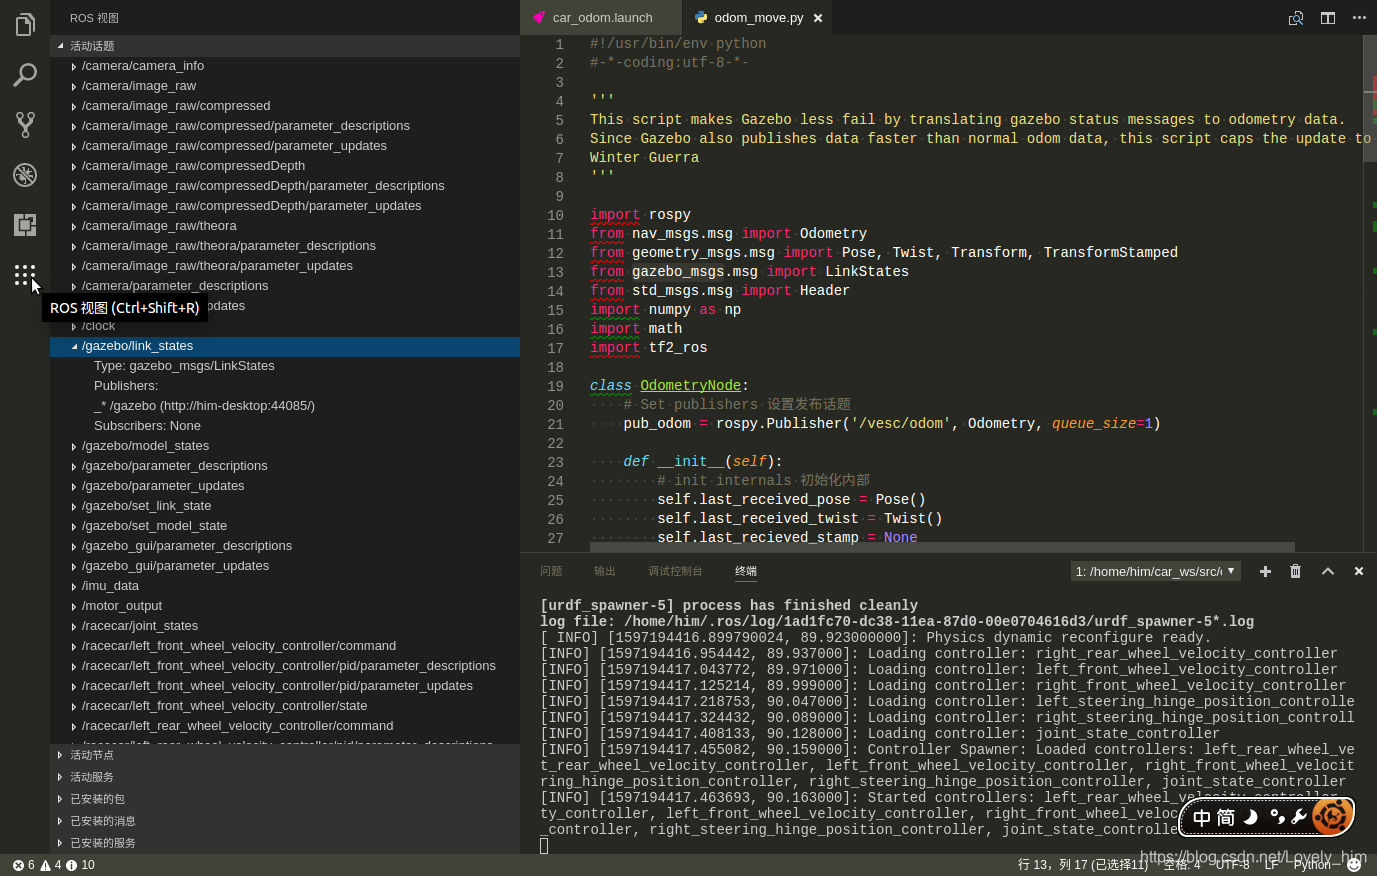Change the Python language mode
This screenshot has width=1377, height=876.
click(1312, 865)
